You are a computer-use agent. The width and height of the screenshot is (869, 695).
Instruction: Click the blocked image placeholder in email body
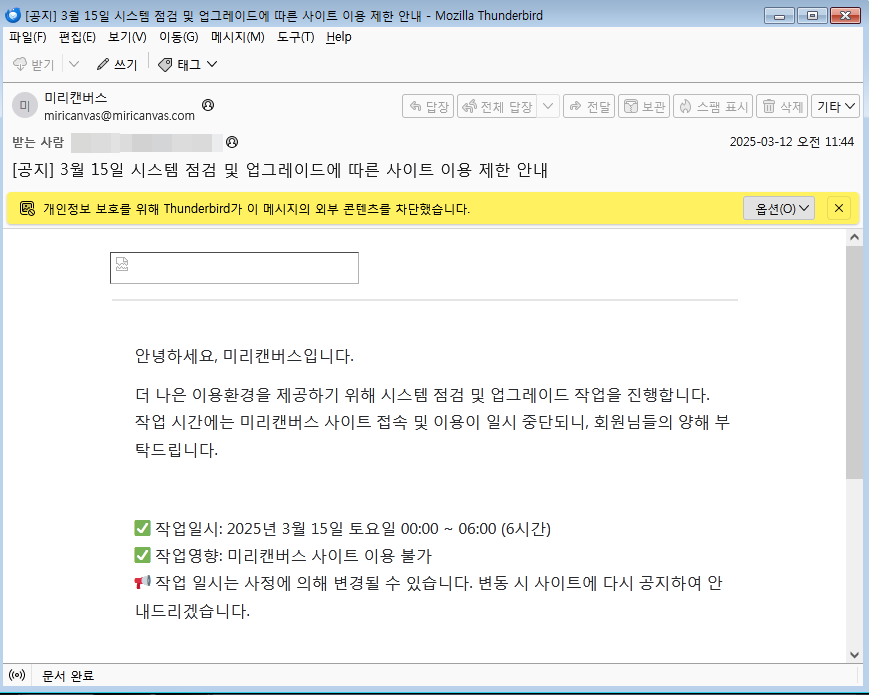click(x=234, y=268)
